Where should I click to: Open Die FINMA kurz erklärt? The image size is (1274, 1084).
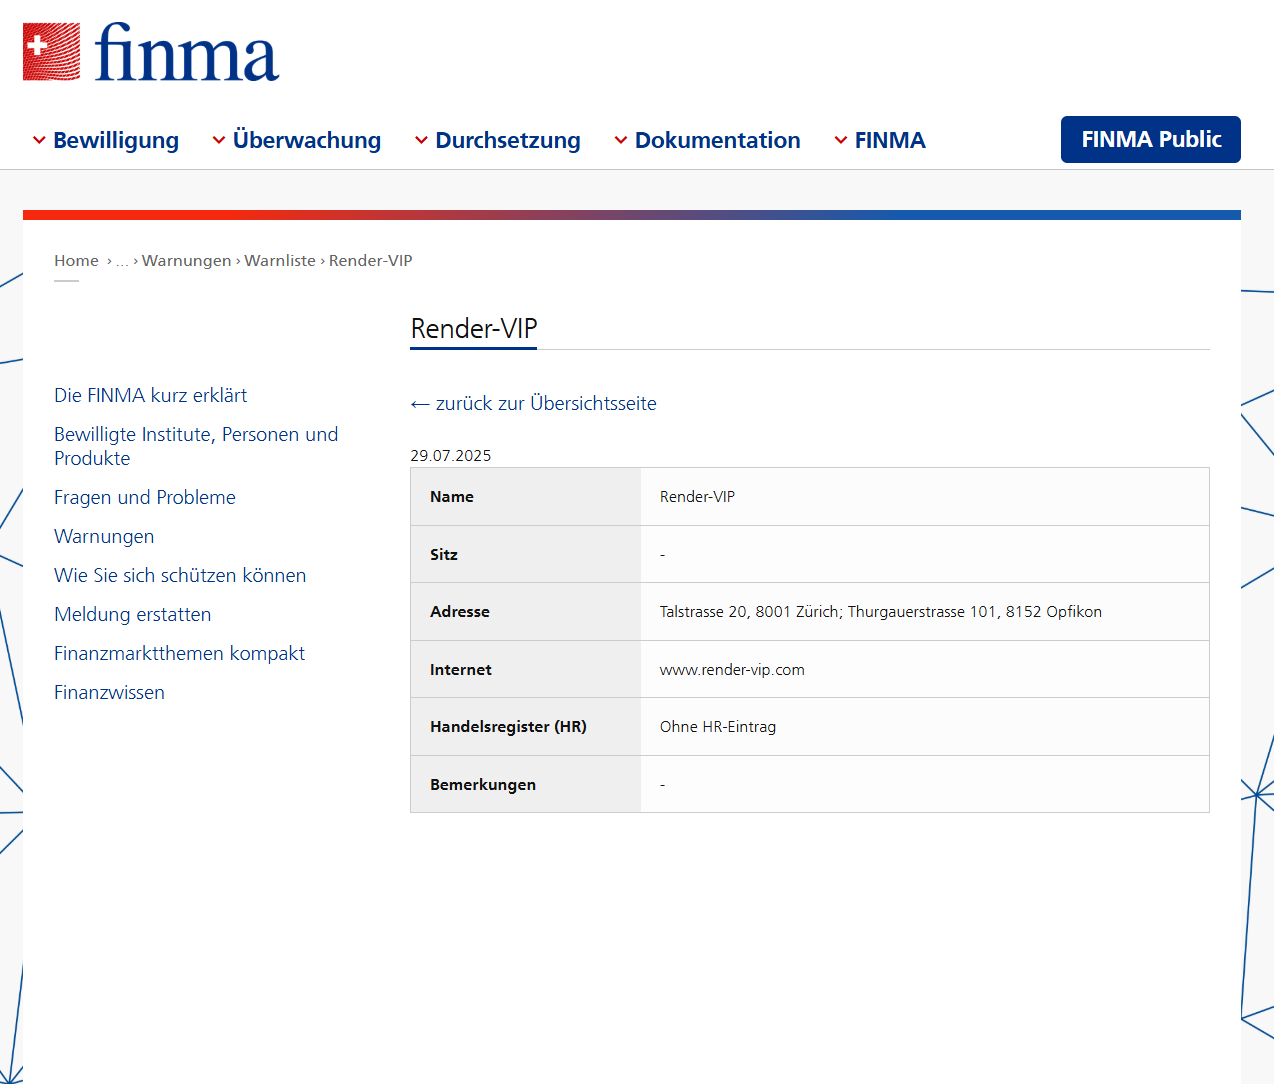151,395
